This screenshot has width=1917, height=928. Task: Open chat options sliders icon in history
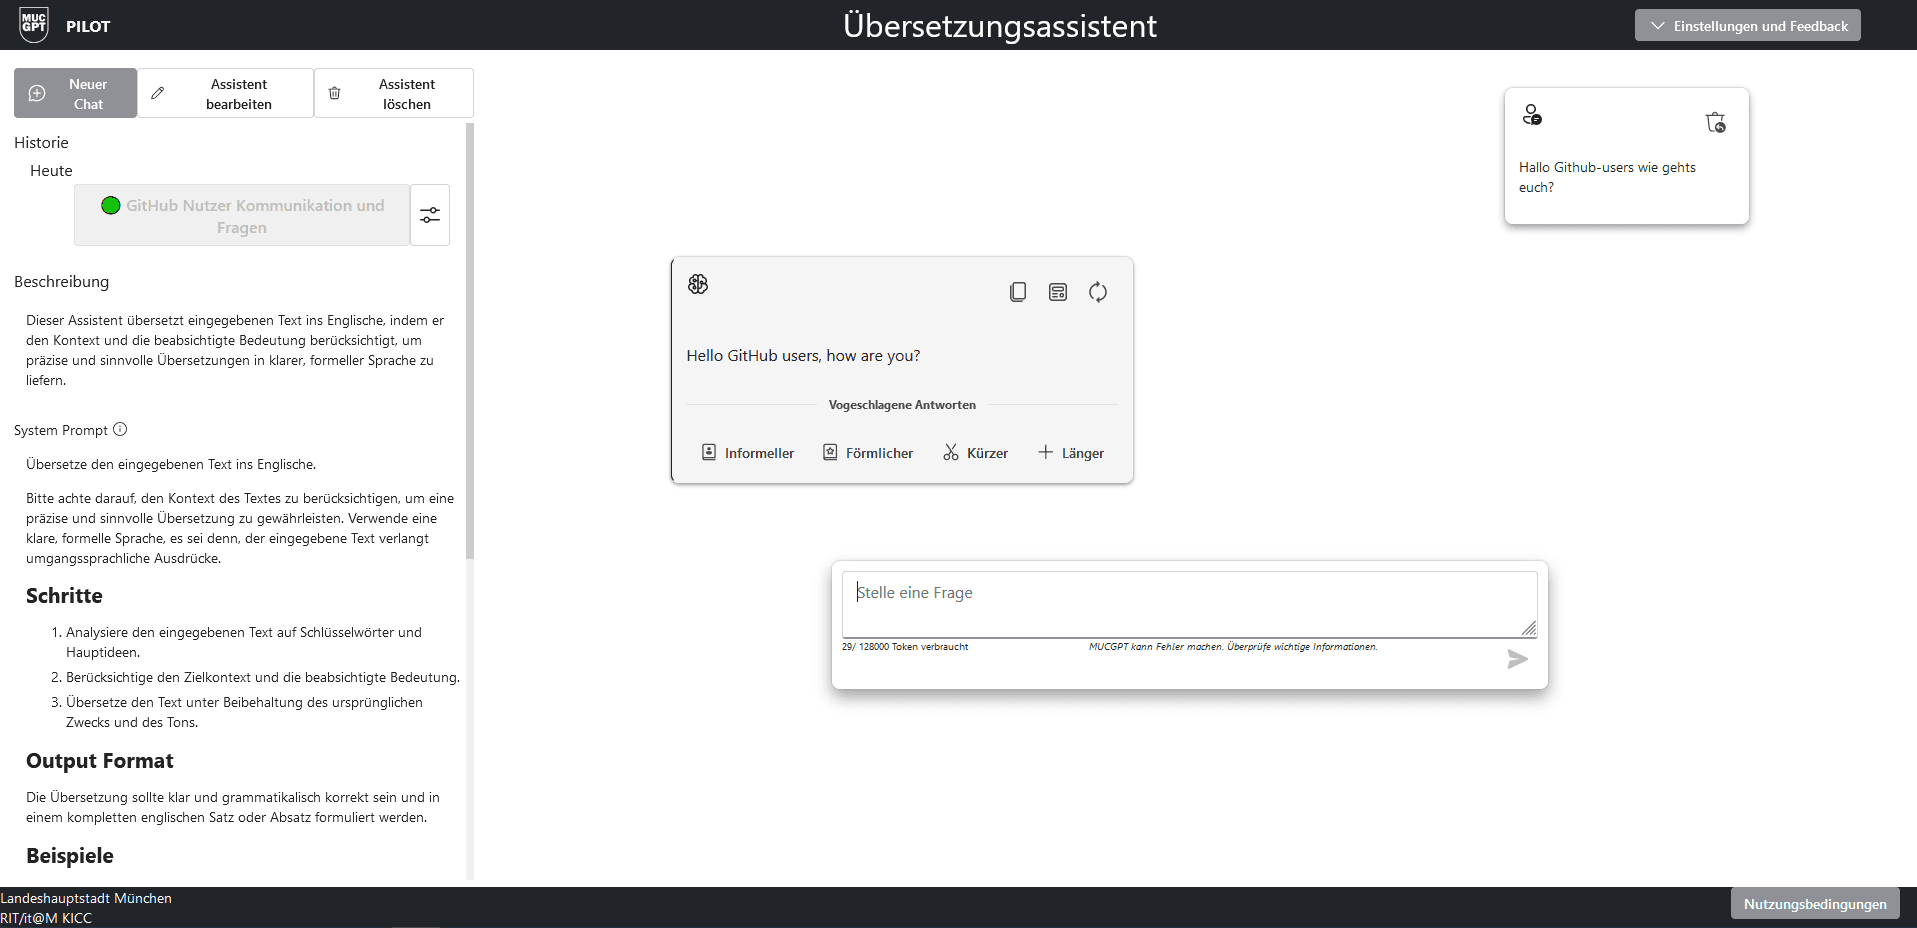tap(430, 215)
